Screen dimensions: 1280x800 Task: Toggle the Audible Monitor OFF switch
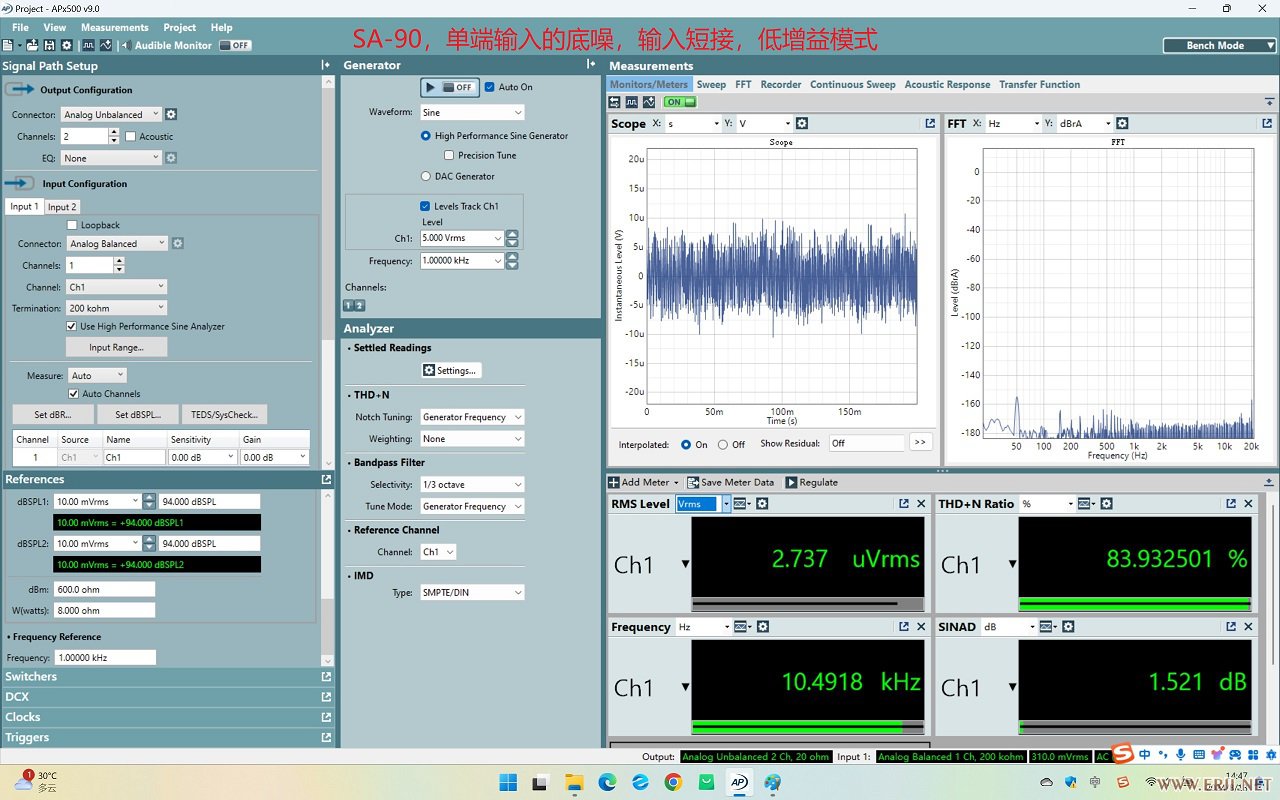[235, 45]
